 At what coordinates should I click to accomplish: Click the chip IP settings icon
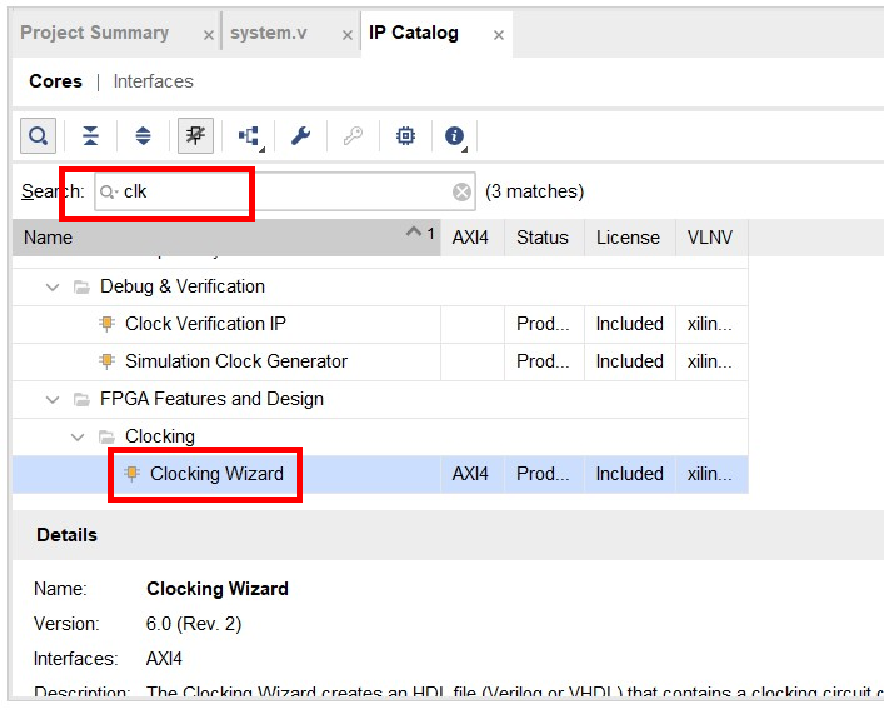tap(405, 136)
